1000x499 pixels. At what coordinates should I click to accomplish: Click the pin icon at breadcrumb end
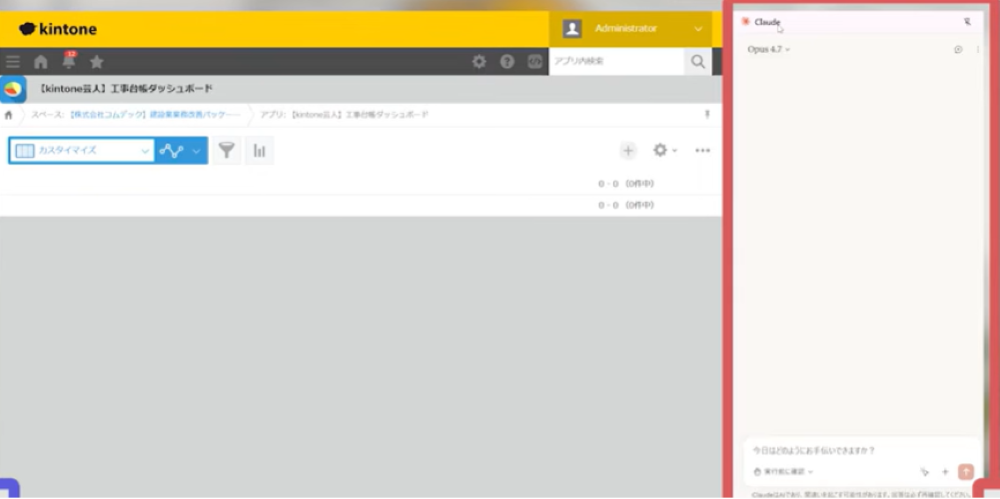(x=707, y=114)
